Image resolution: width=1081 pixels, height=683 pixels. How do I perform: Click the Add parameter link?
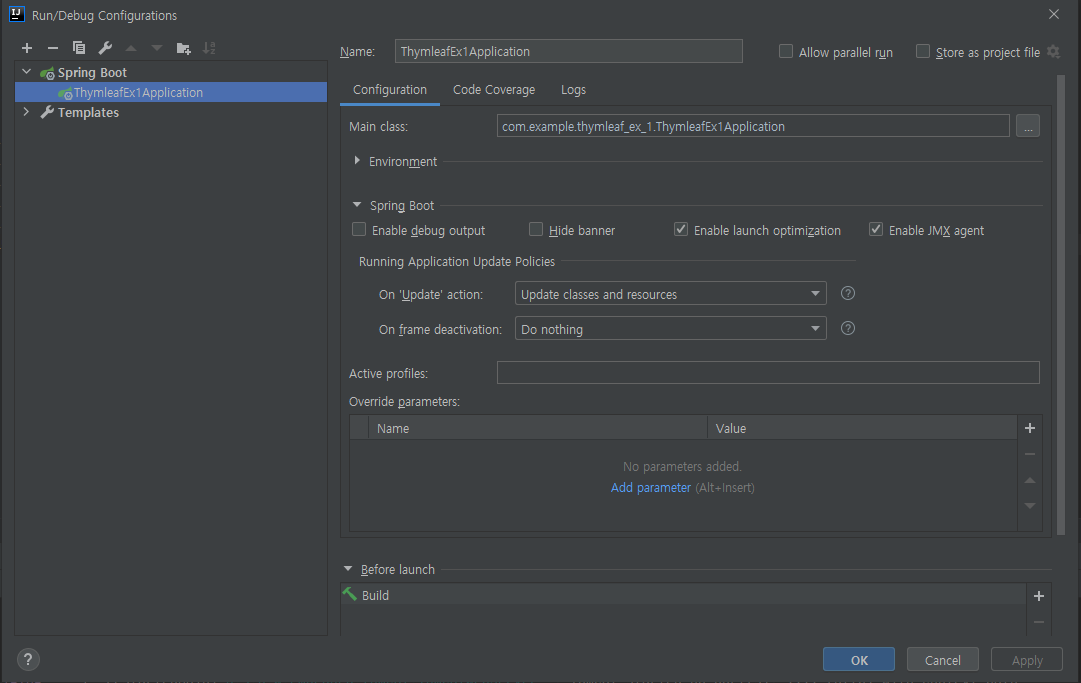[x=650, y=487]
